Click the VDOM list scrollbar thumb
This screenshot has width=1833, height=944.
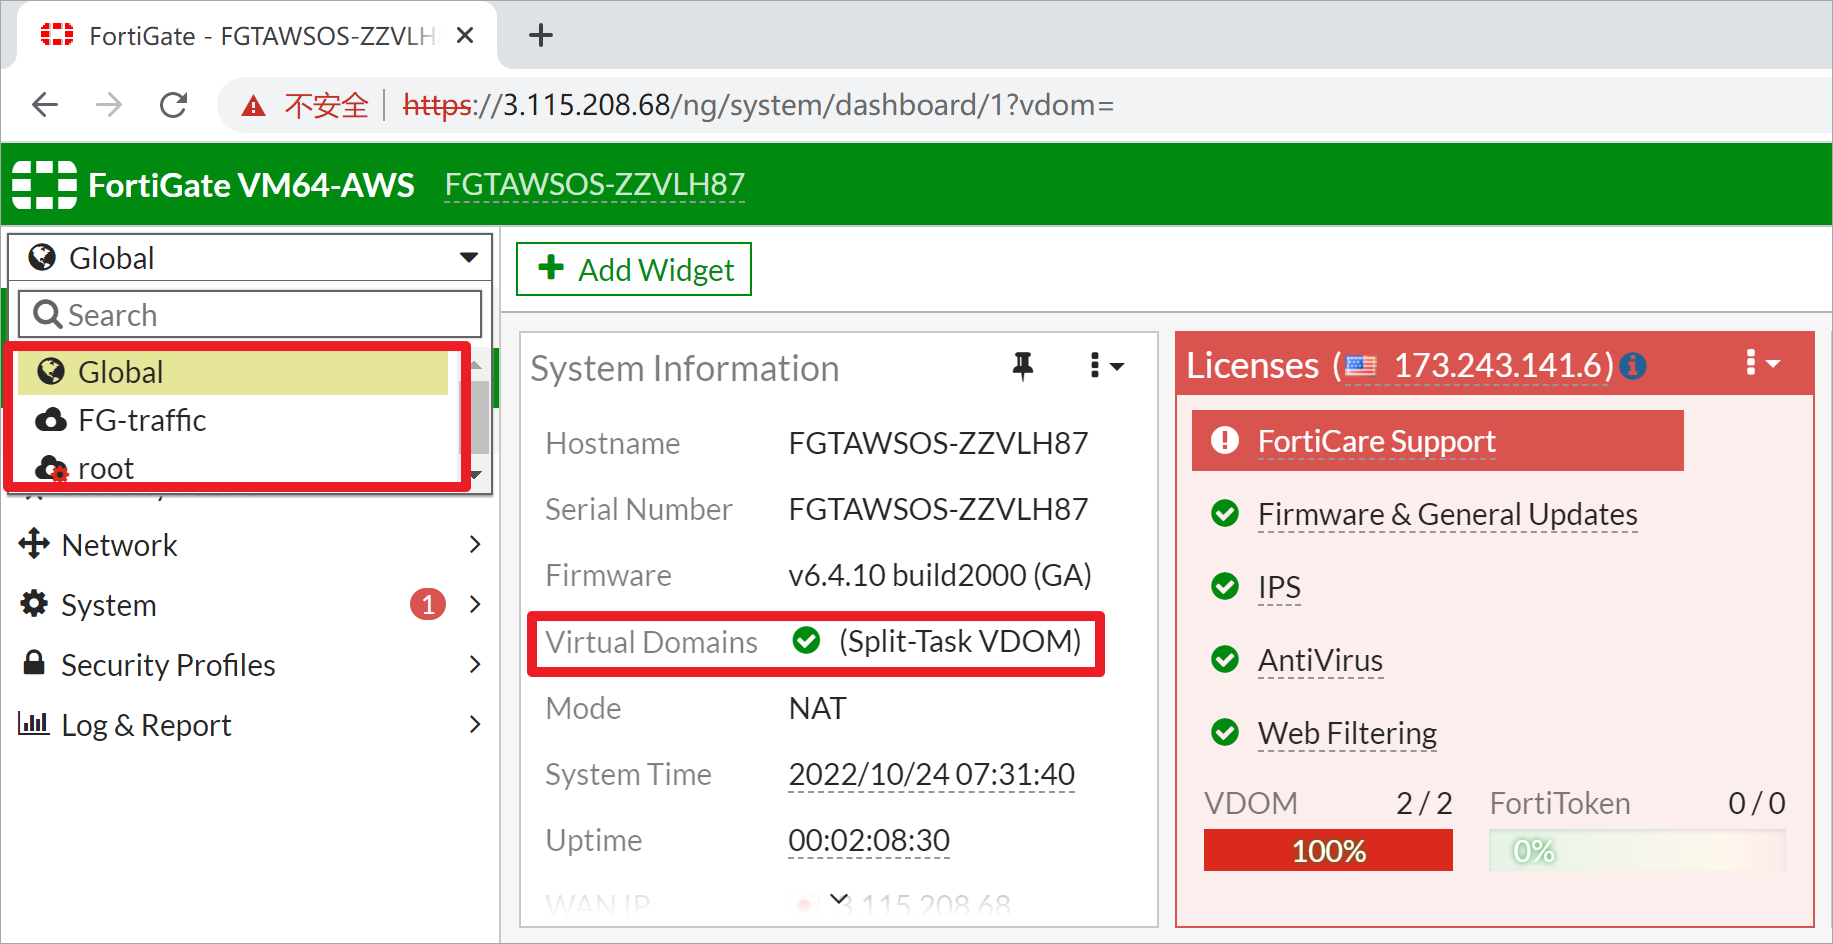[481, 417]
